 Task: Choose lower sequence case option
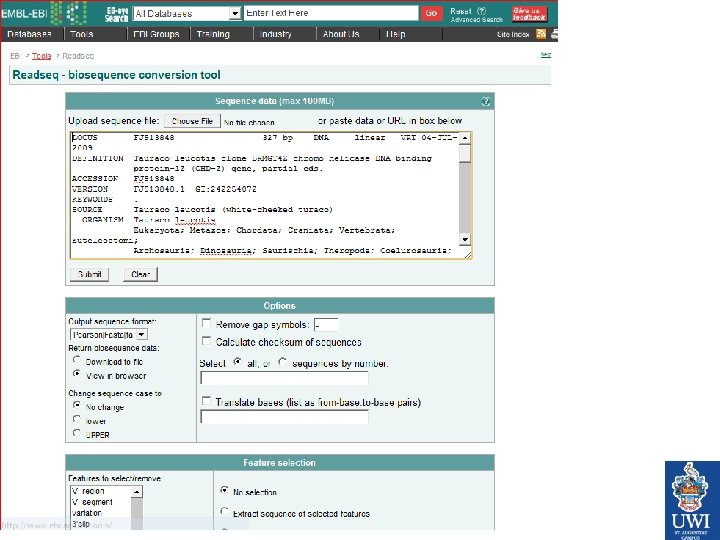point(77,419)
